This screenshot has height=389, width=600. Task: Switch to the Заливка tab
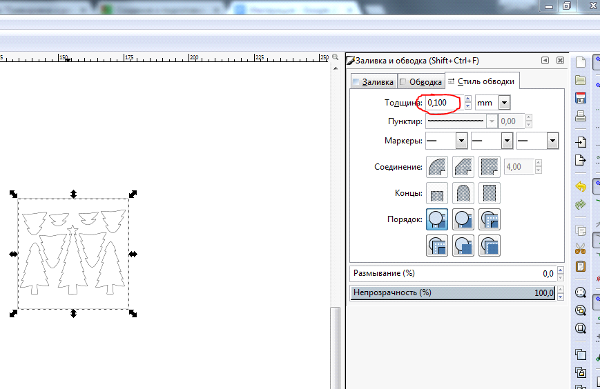(373, 82)
